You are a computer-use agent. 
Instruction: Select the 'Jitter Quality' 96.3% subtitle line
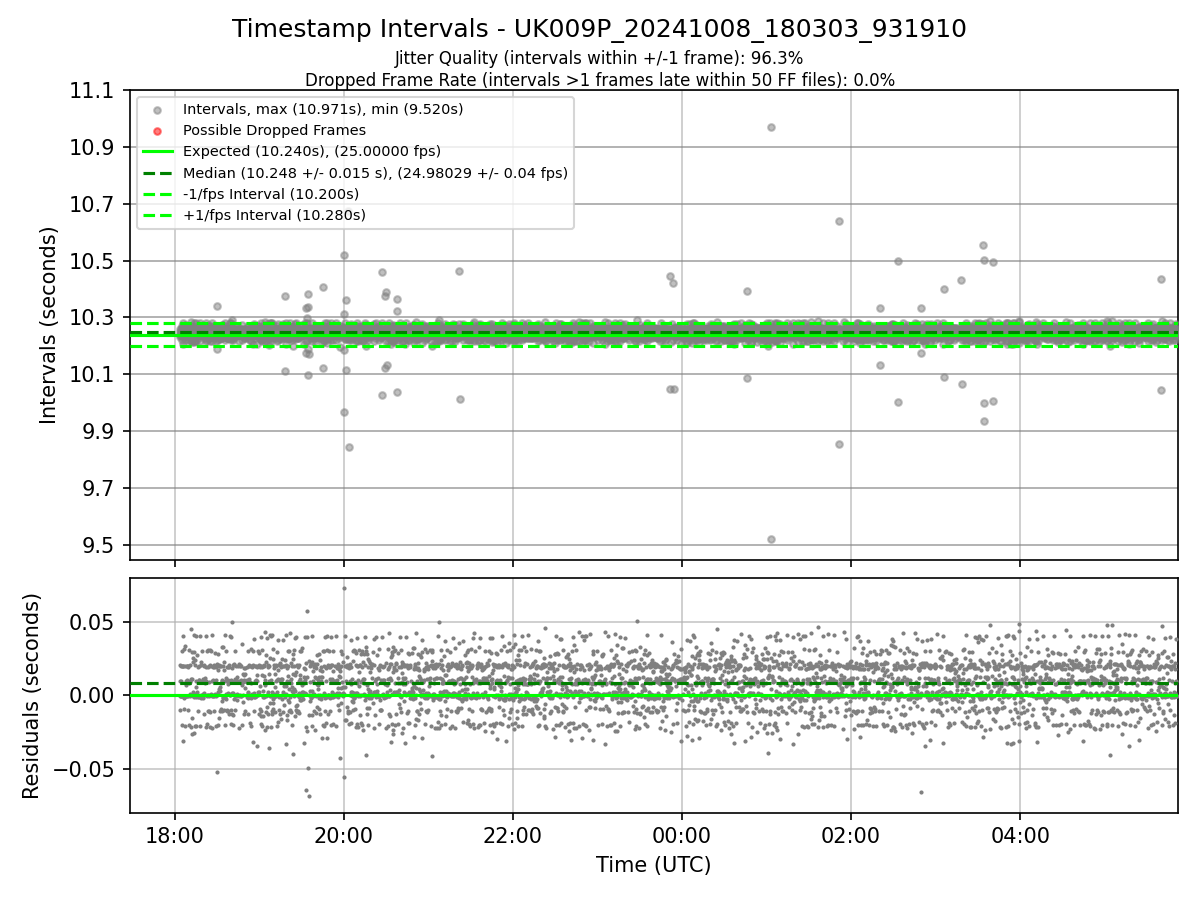pyautogui.click(x=599, y=58)
